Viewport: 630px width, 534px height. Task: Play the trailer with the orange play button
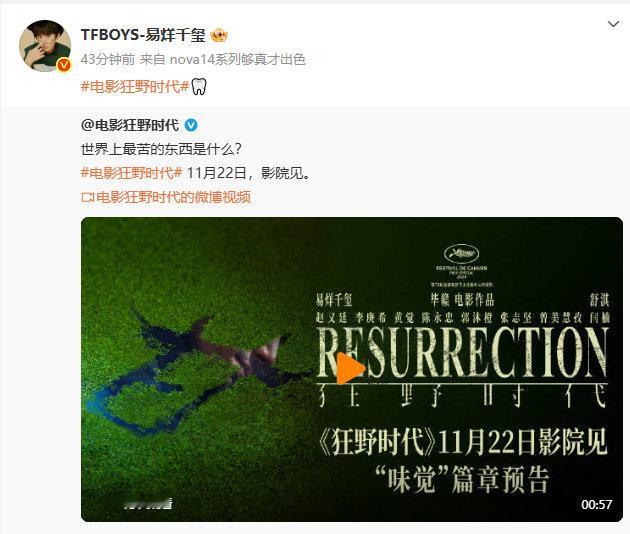point(350,368)
